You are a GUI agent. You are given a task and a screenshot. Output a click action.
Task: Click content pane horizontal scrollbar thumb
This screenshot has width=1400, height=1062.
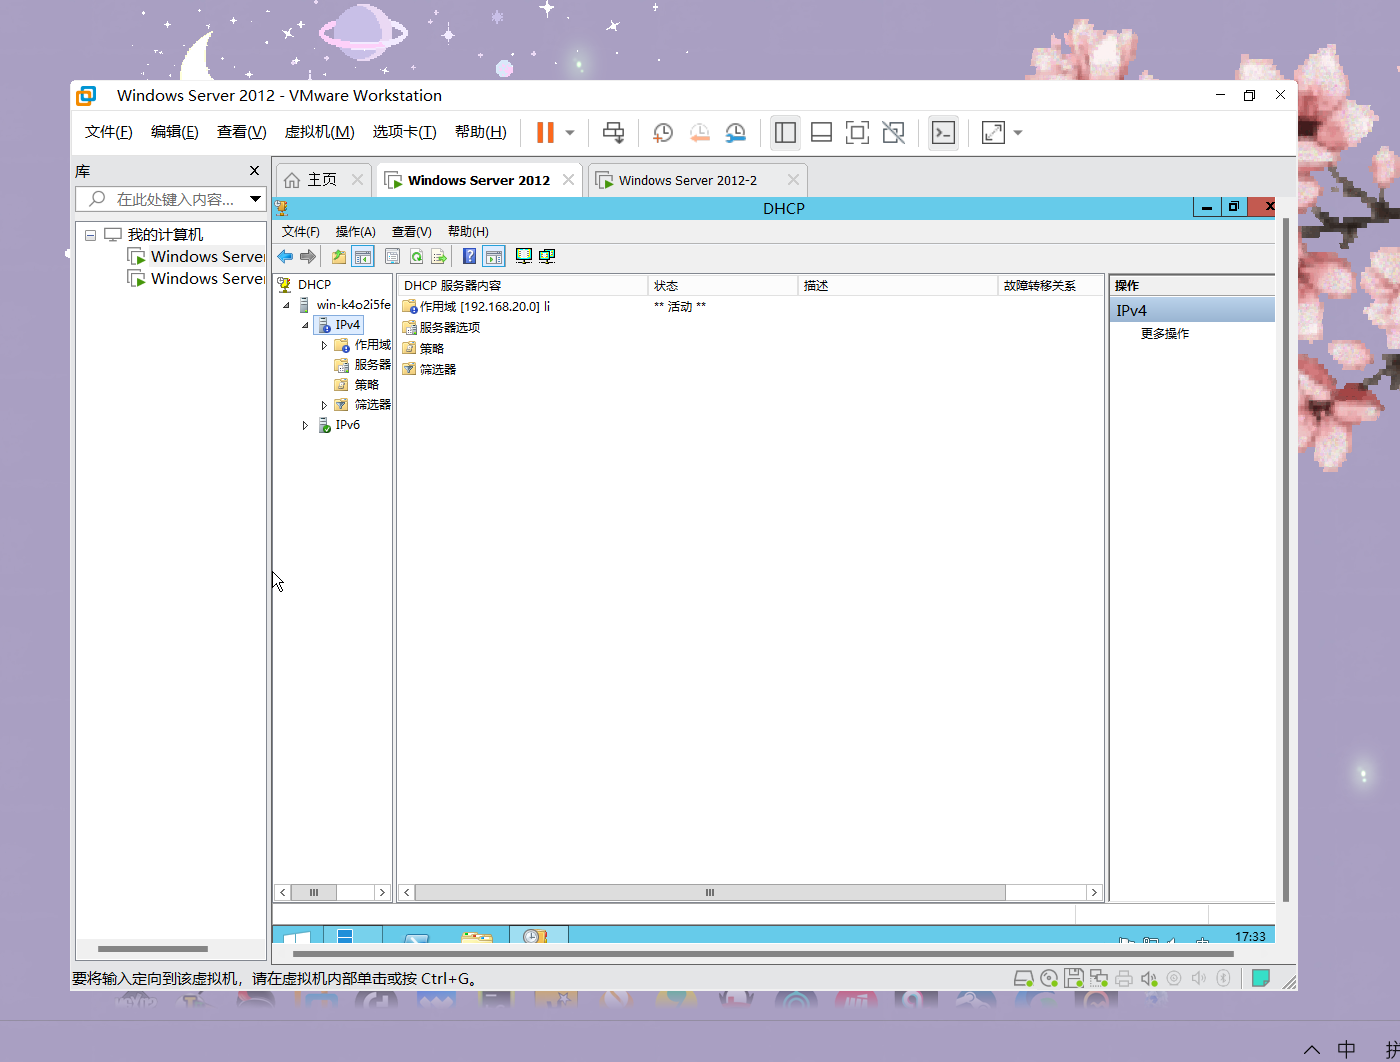(x=710, y=892)
